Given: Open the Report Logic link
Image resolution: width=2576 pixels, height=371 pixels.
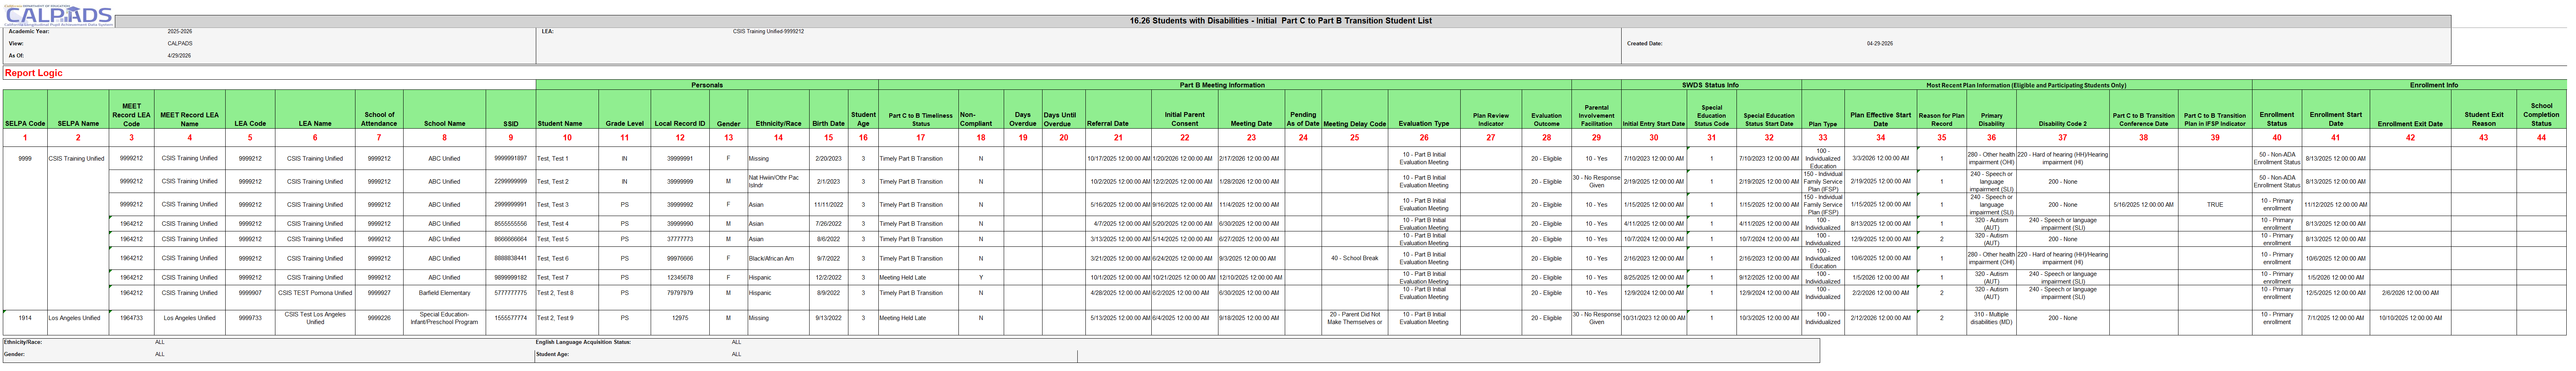Looking at the screenshot, I should pyautogui.click(x=33, y=73).
